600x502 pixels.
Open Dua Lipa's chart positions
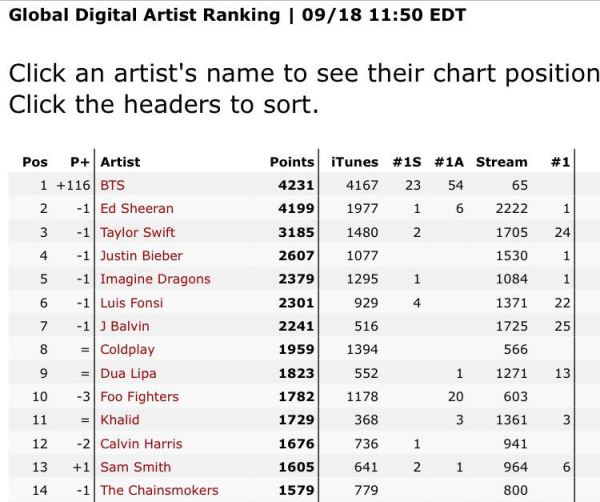coord(128,373)
